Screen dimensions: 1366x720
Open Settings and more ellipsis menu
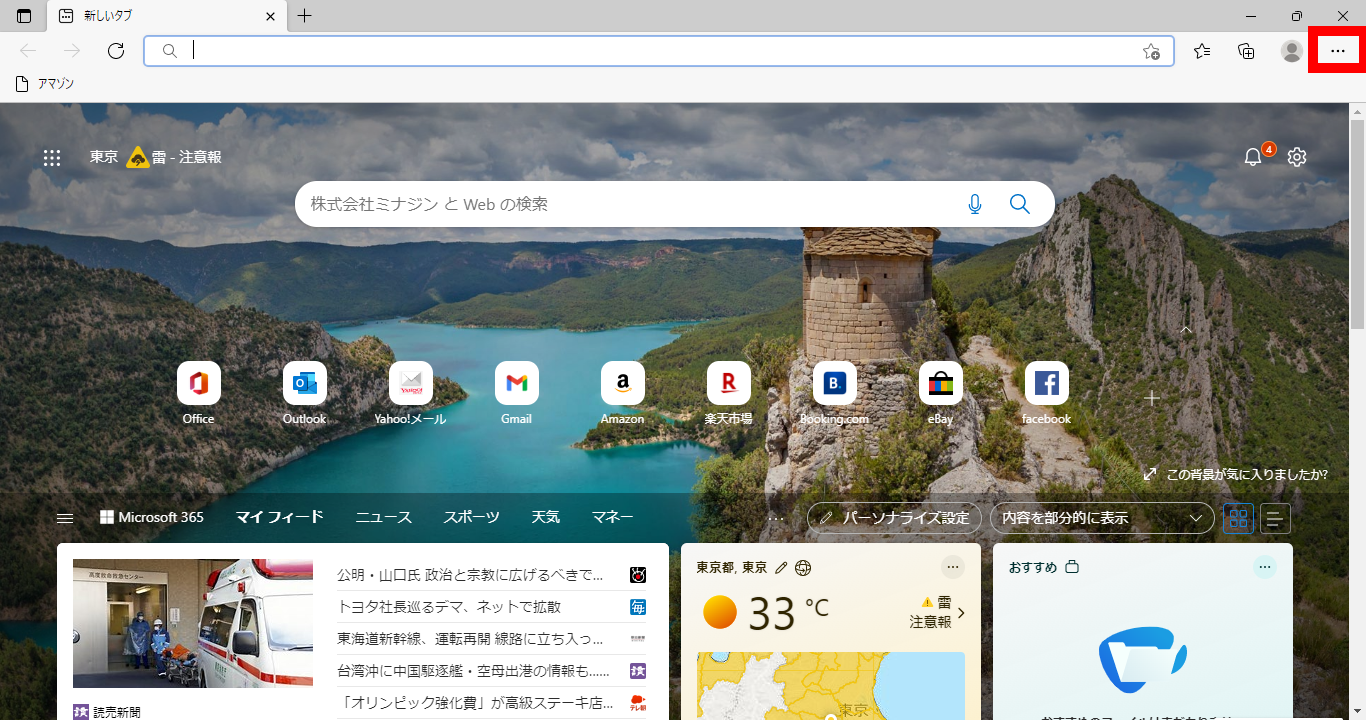1338,51
